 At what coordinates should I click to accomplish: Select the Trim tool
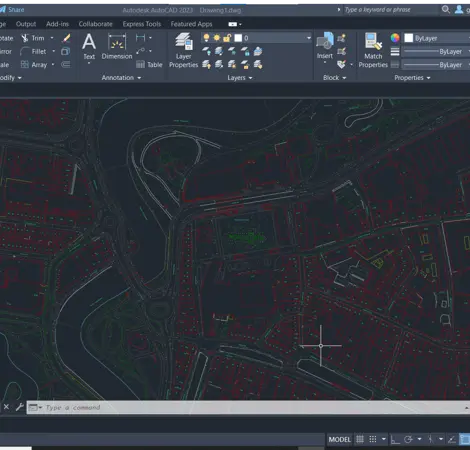pos(33,38)
